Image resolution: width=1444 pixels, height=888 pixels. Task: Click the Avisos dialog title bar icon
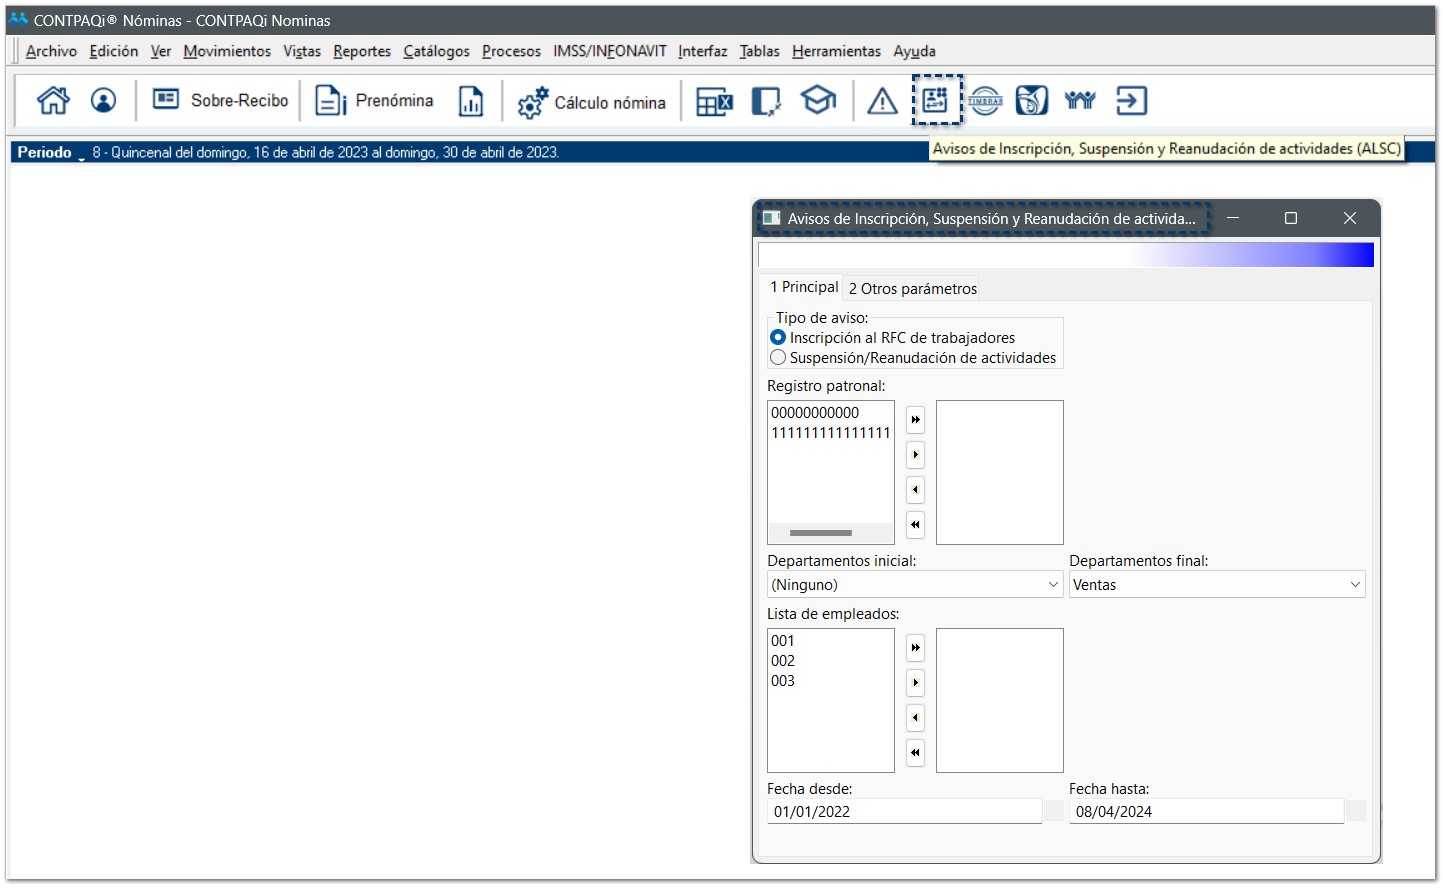[x=771, y=218]
